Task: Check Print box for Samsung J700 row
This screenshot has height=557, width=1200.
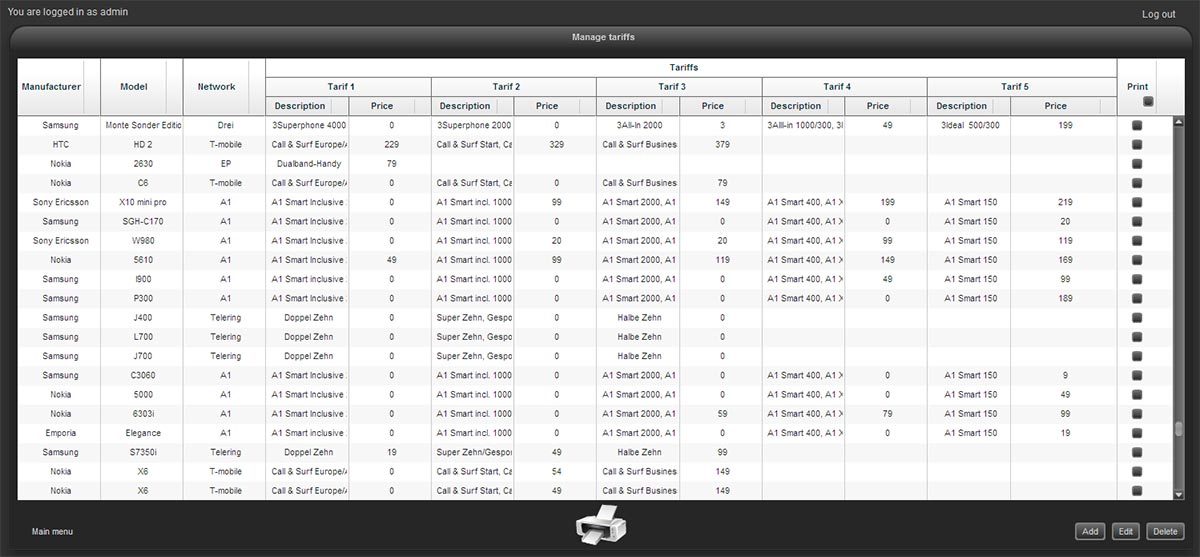Action: (x=1137, y=357)
